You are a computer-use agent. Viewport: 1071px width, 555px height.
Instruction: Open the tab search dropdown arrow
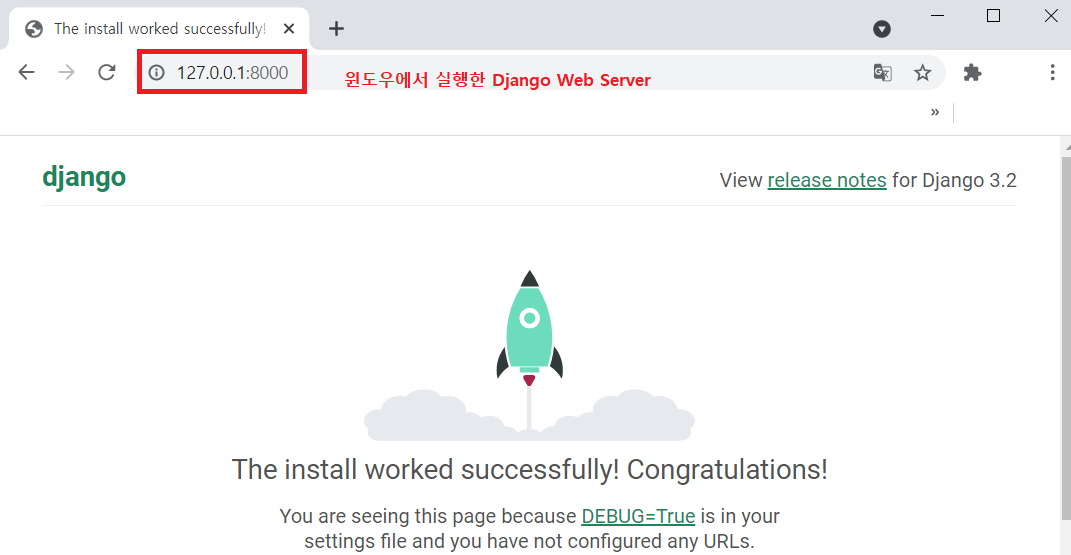click(x=882, y=29)
